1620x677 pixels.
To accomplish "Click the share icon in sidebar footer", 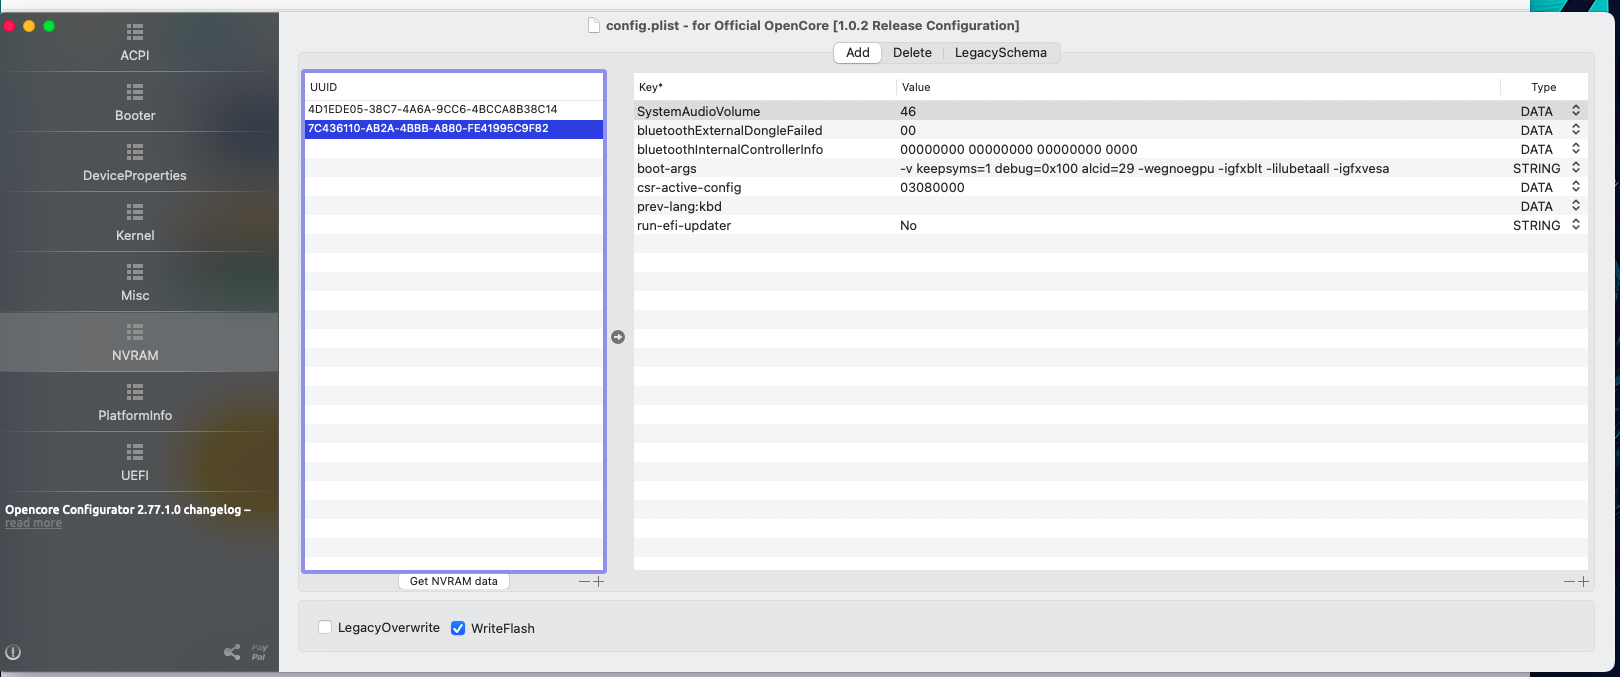I will 232,652.
